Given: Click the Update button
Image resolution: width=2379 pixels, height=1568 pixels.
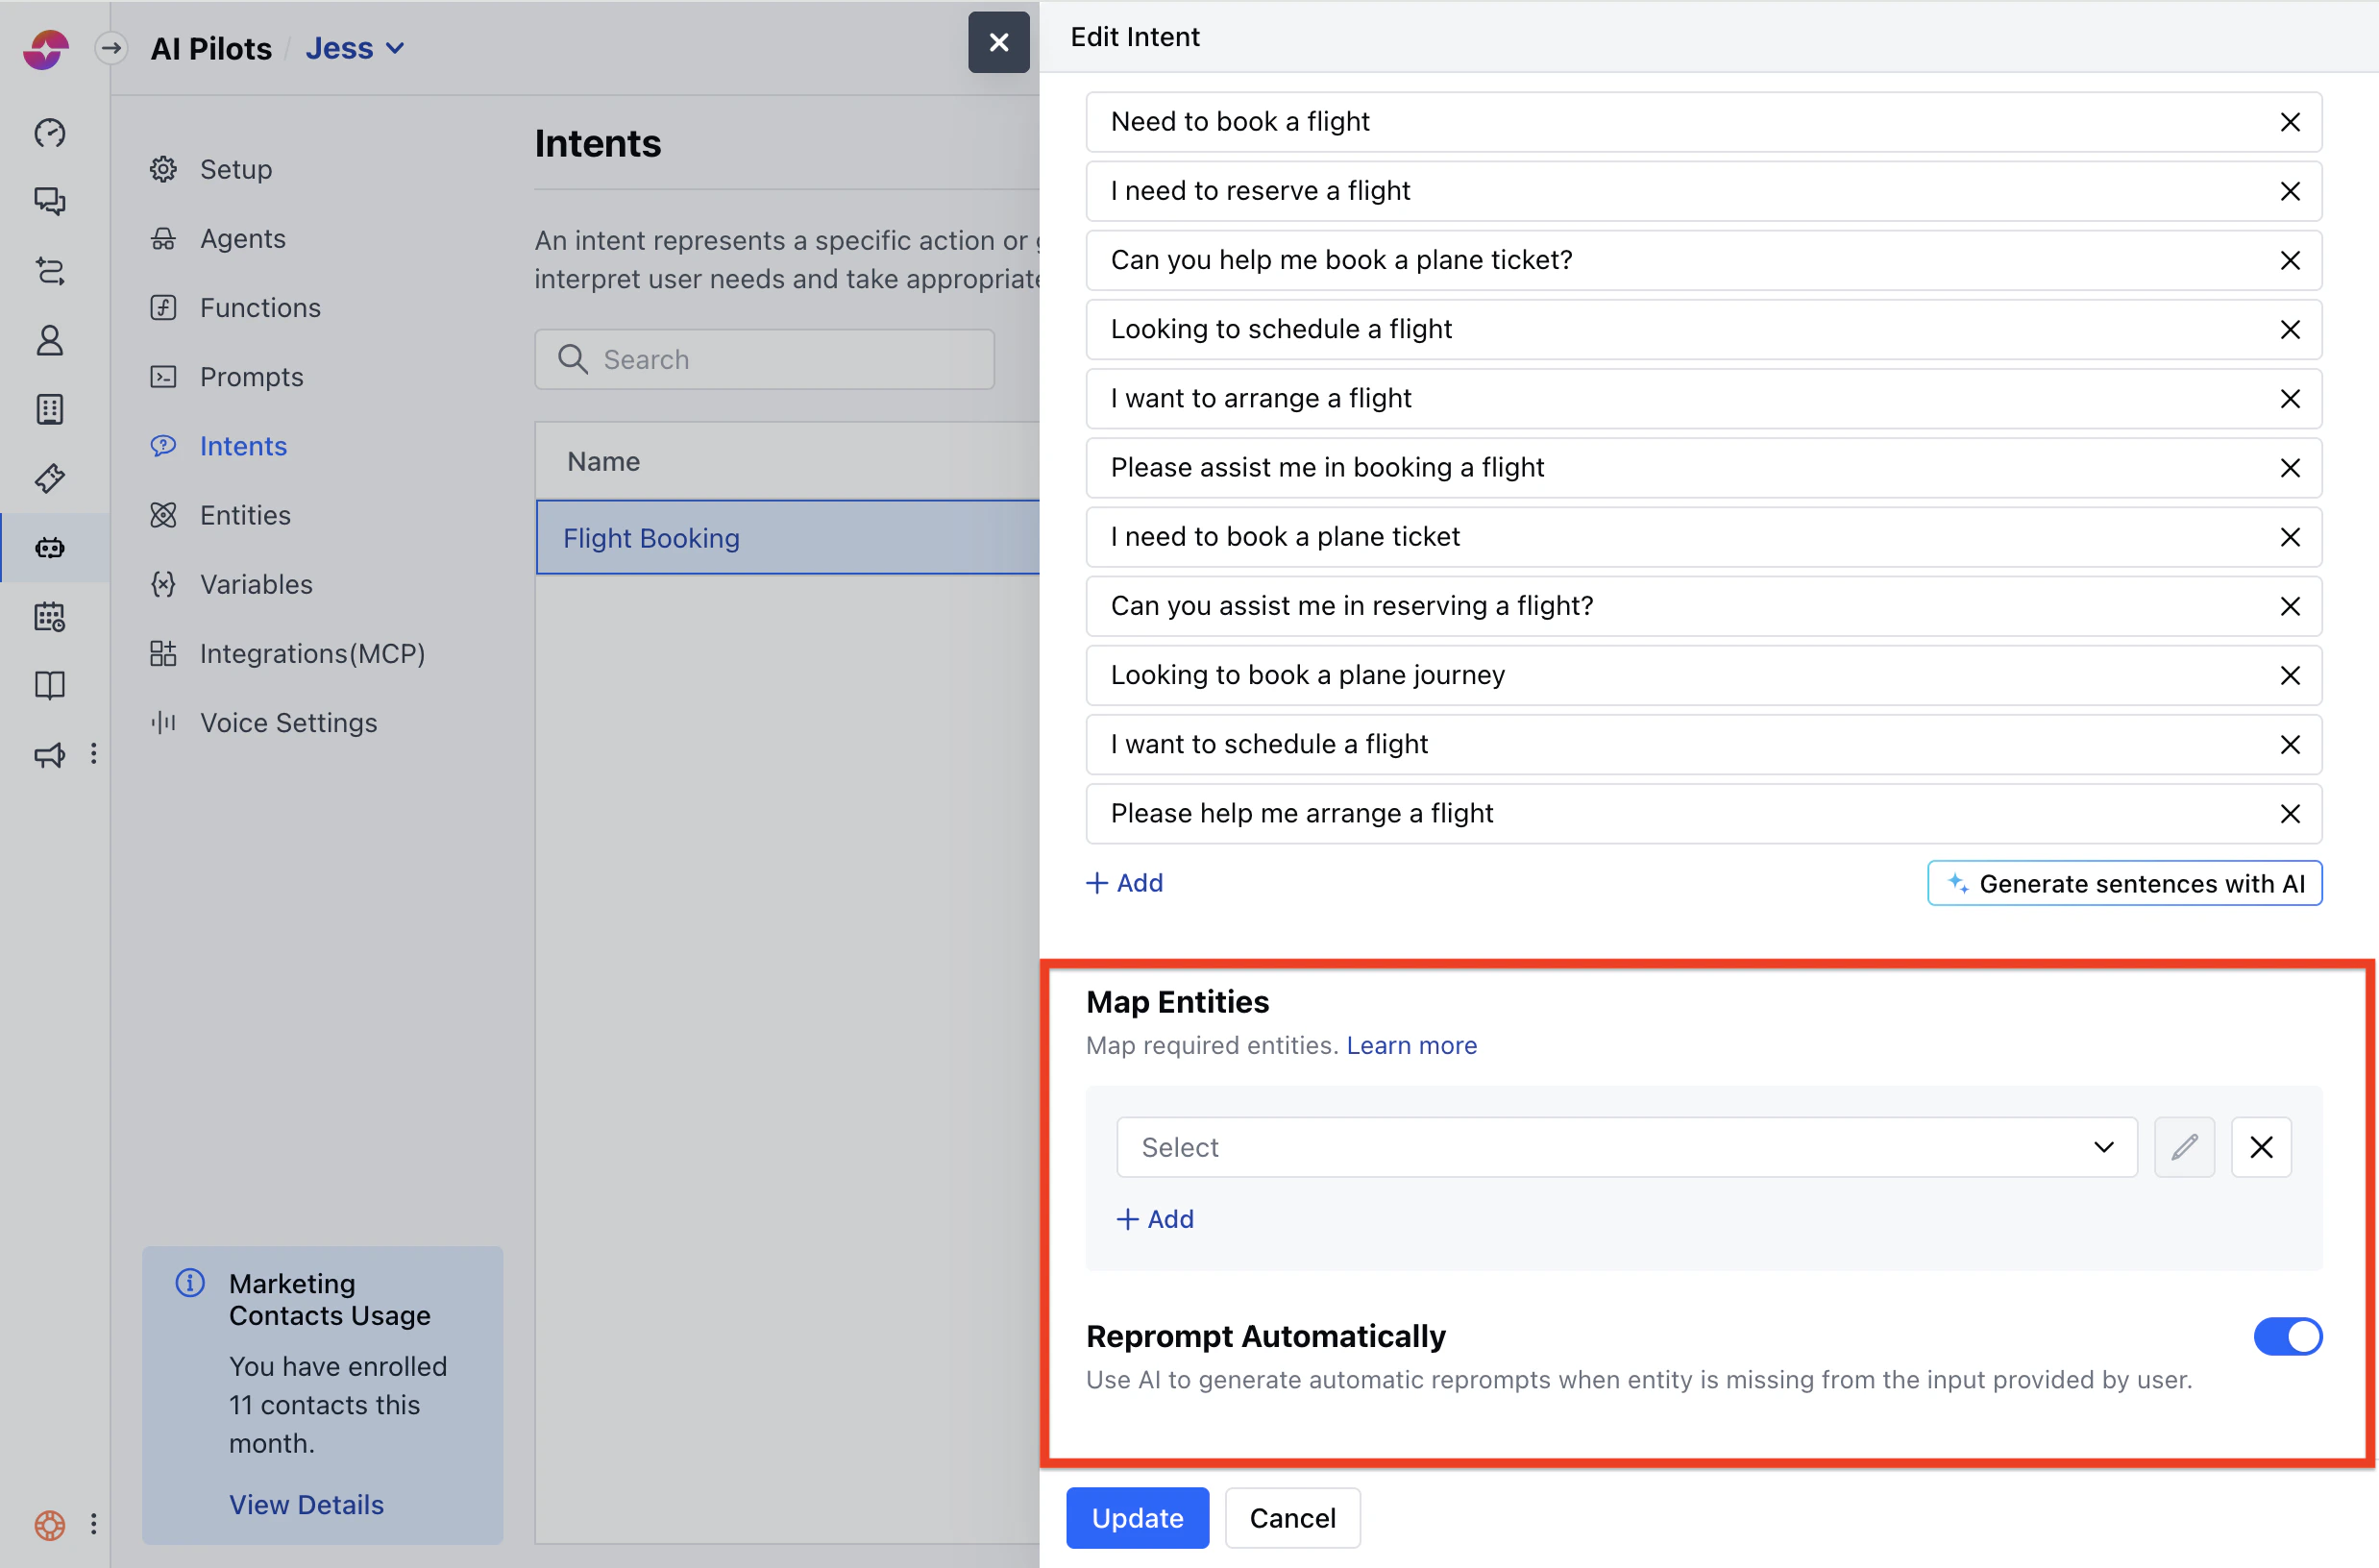Looking at the screenshot, I should (x=1136, y=1517).
